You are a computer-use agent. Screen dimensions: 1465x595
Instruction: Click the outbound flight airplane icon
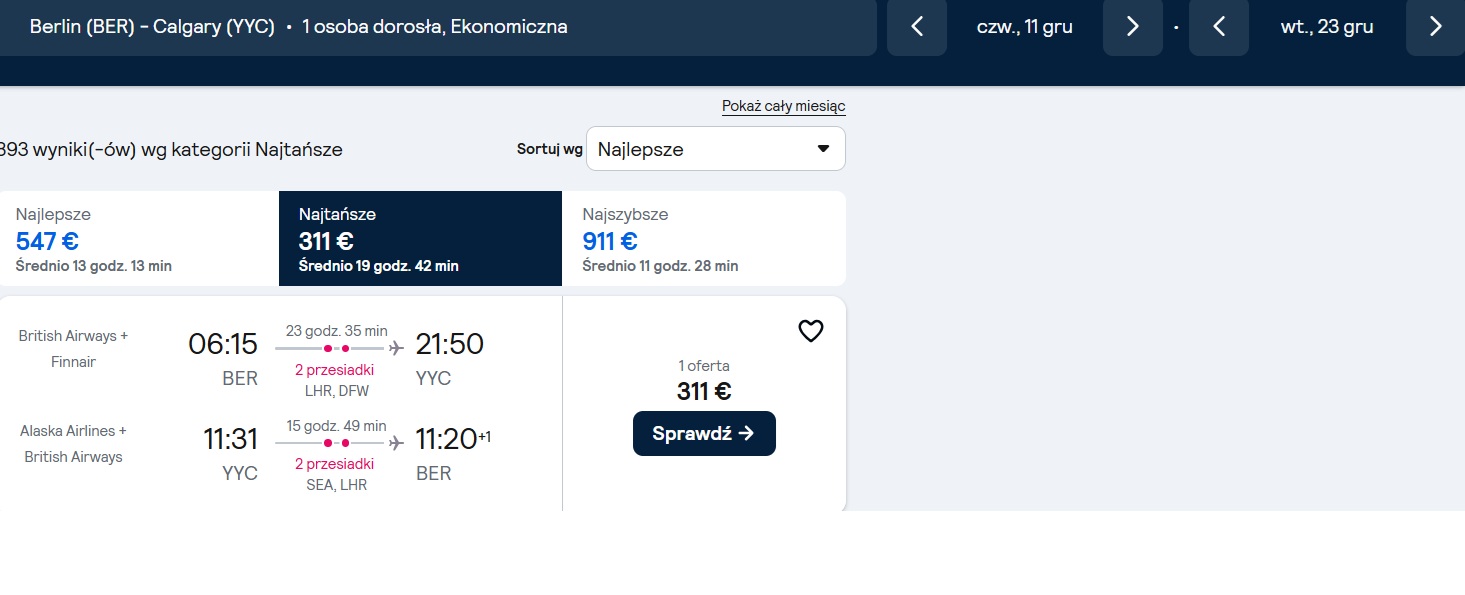click(396, 348)
